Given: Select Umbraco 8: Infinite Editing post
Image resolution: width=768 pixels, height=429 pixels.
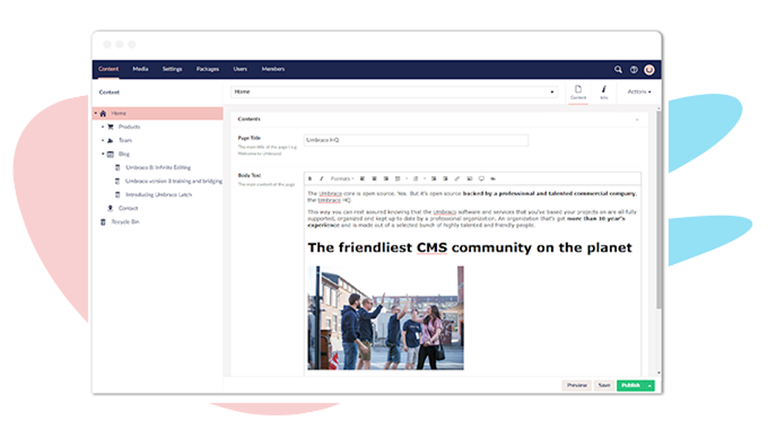Looking at the screenshot, I should click(158, 167).
